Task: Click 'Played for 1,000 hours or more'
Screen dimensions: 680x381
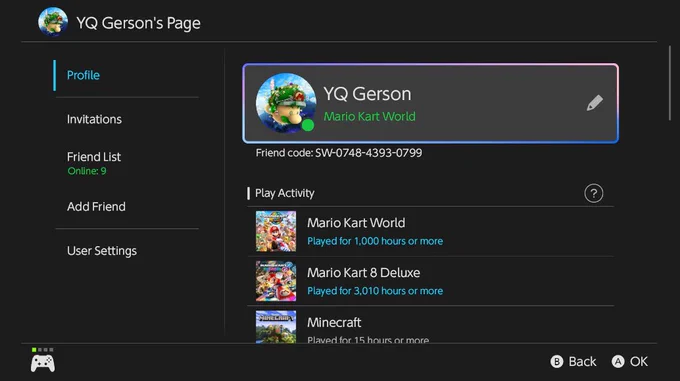Action: [x=375, y=241]
